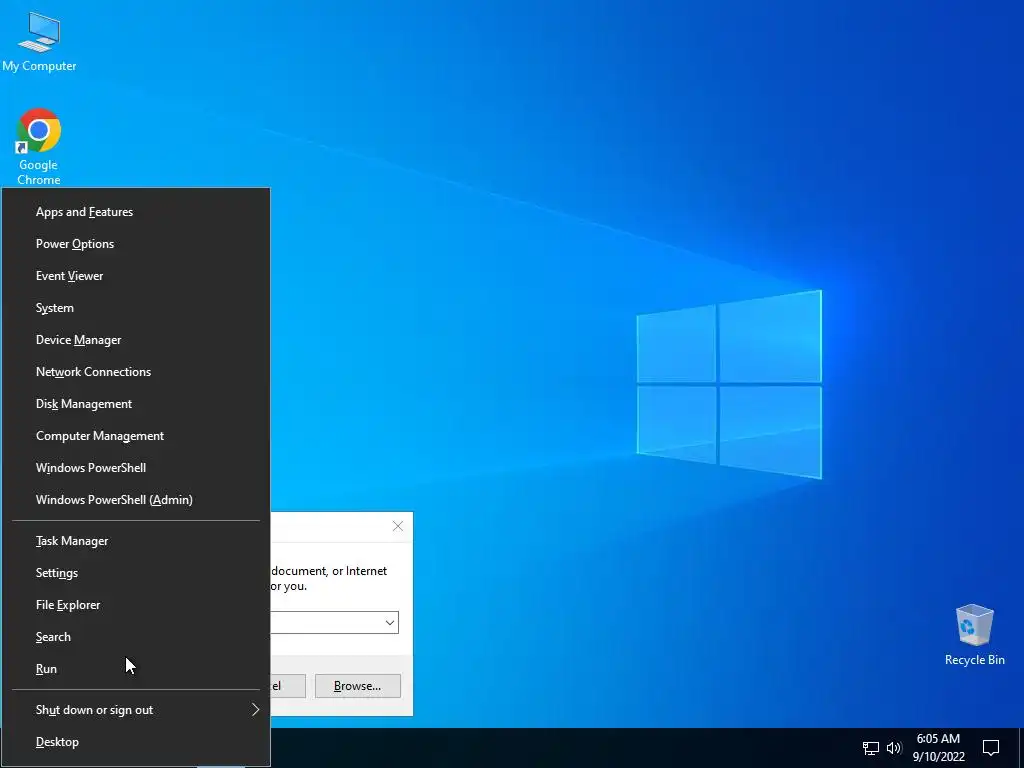This screenshot has width=1024, height=768.
Task: Close the Run dialog window
Action: click(398, 526)
